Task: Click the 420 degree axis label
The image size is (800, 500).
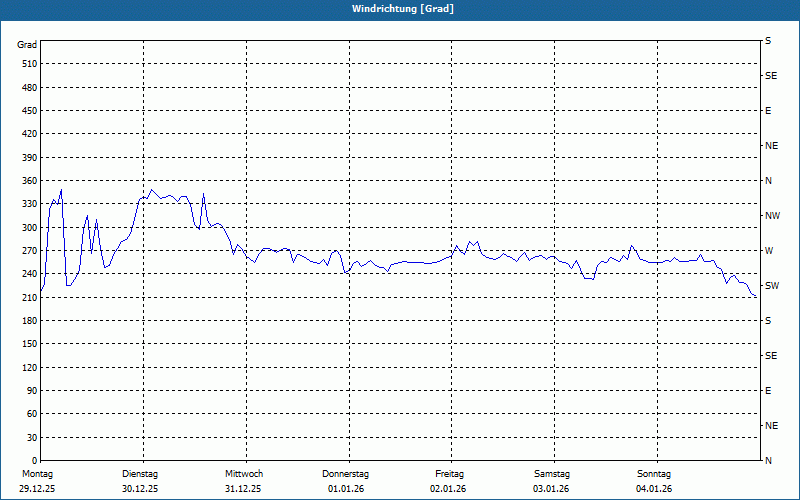Action: [30, 134]
